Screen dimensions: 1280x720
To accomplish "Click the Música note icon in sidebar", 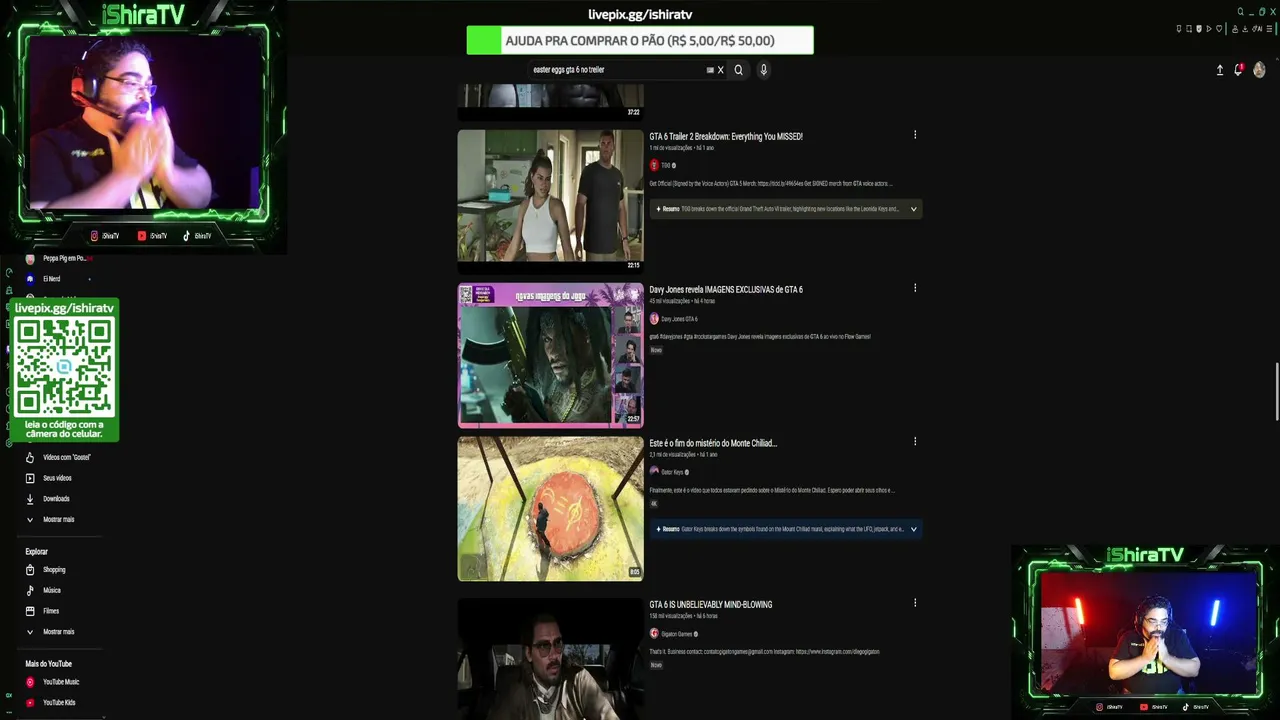I will tap(30, 590).
